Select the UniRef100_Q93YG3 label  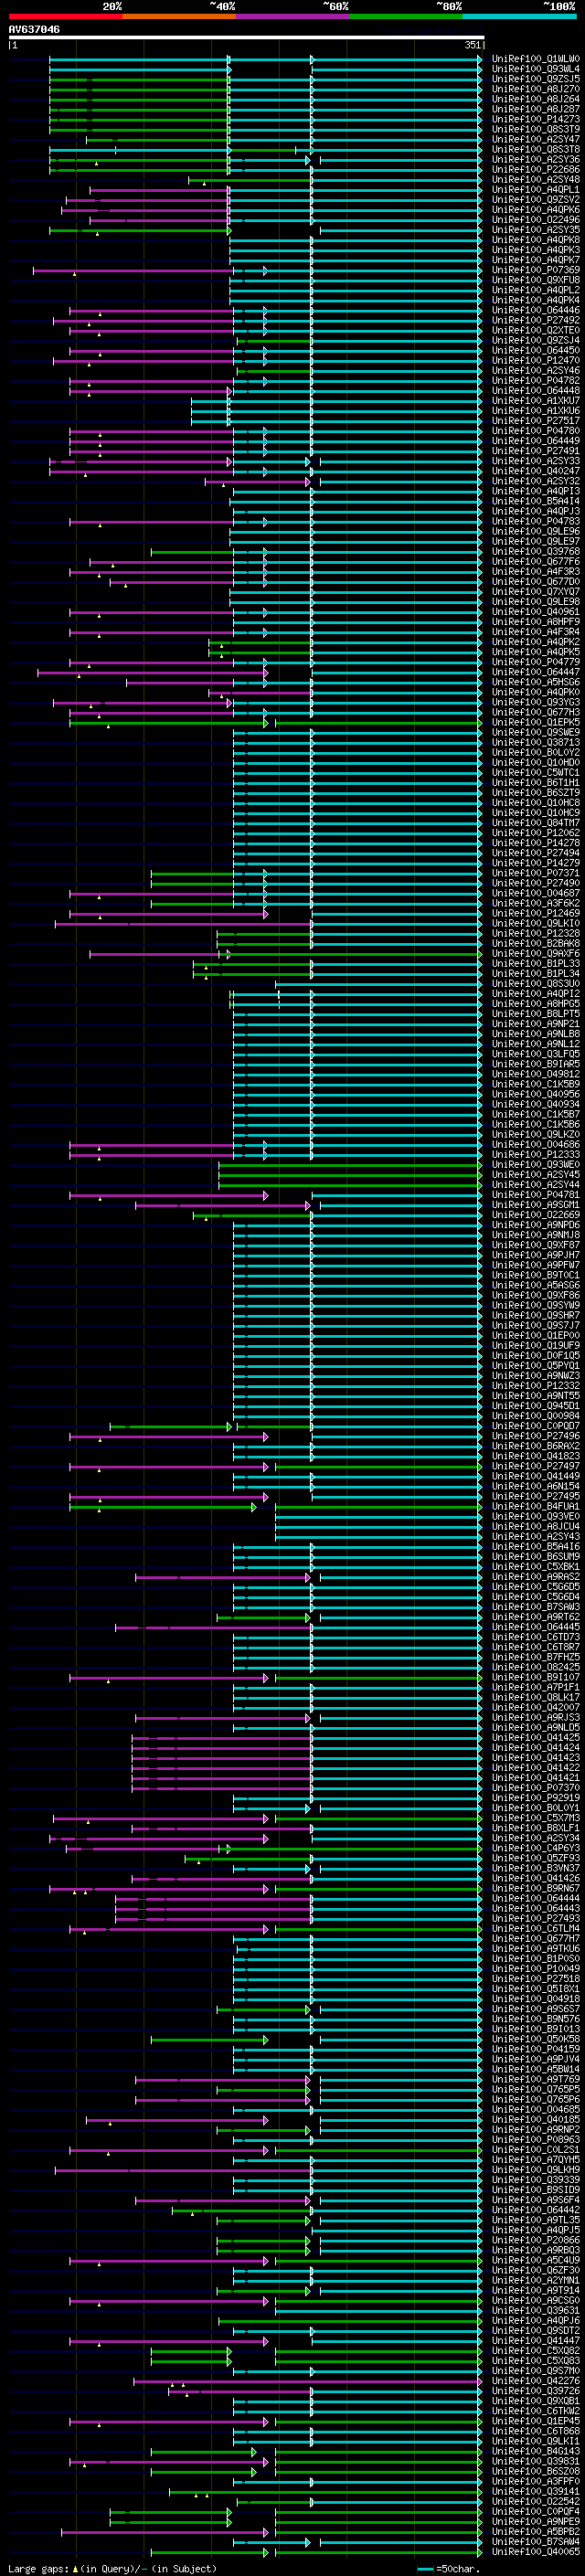click(536, 702)
